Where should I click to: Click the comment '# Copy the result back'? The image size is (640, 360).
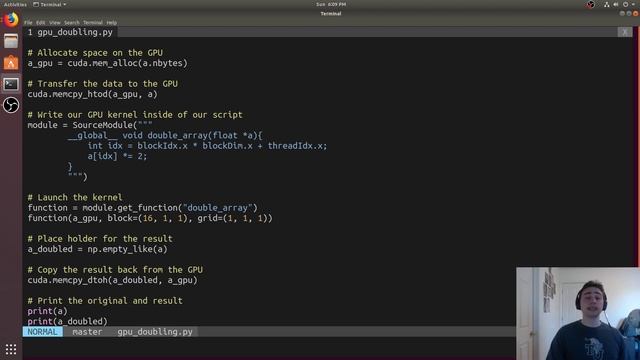tap(115, 270)
